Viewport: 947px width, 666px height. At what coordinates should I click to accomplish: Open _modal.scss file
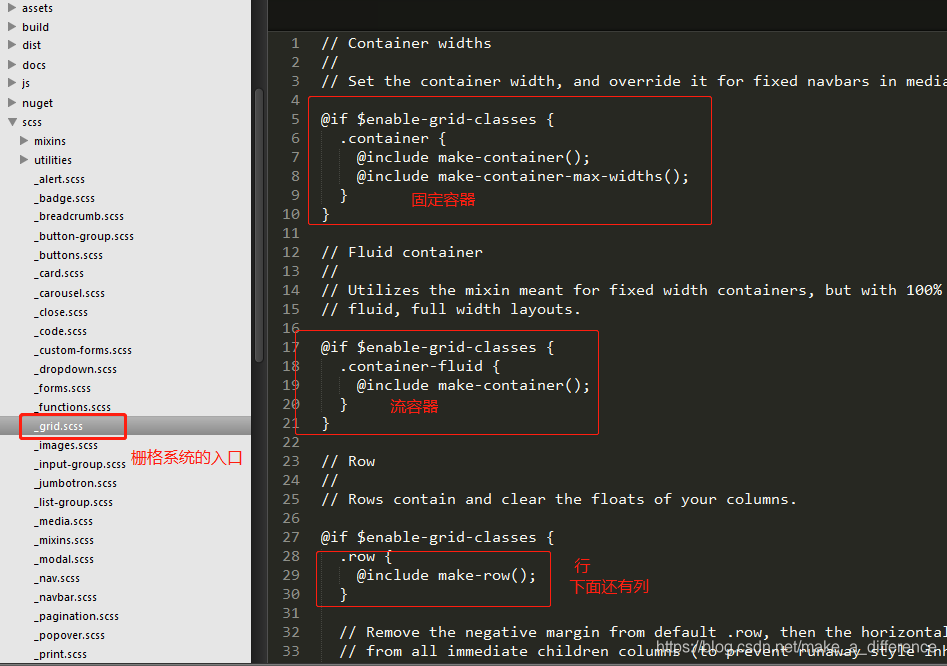(64, 560)
